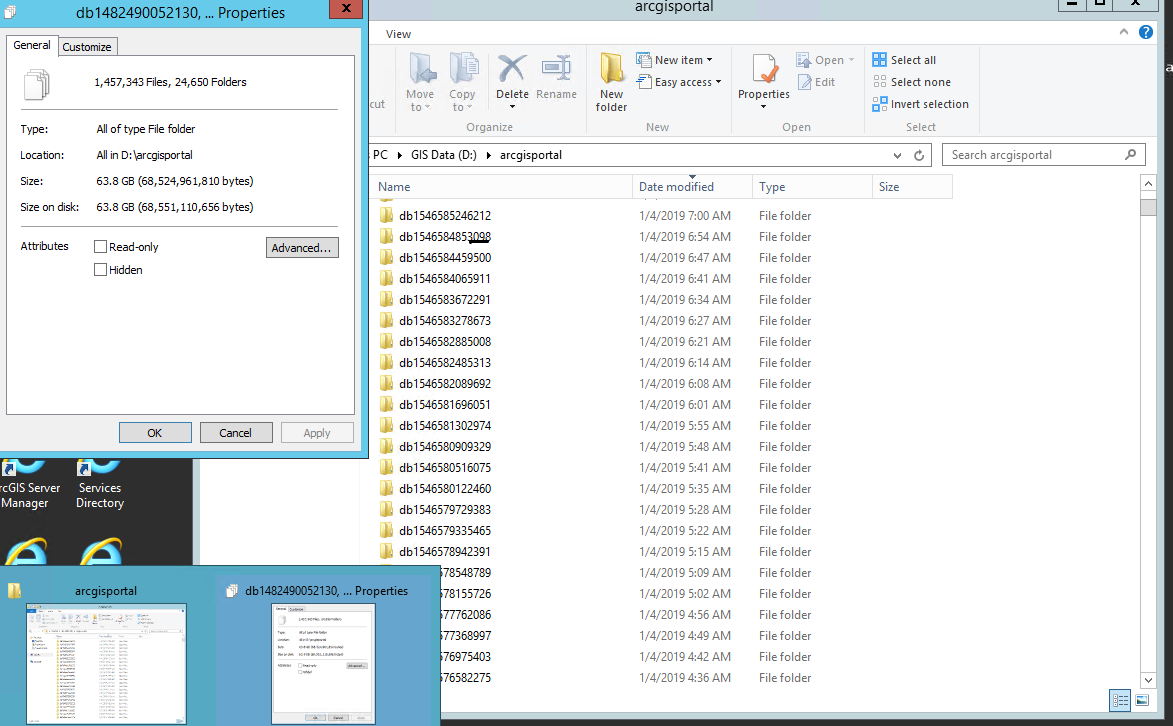
Task: Click the Select all icon
Action: 880,60
